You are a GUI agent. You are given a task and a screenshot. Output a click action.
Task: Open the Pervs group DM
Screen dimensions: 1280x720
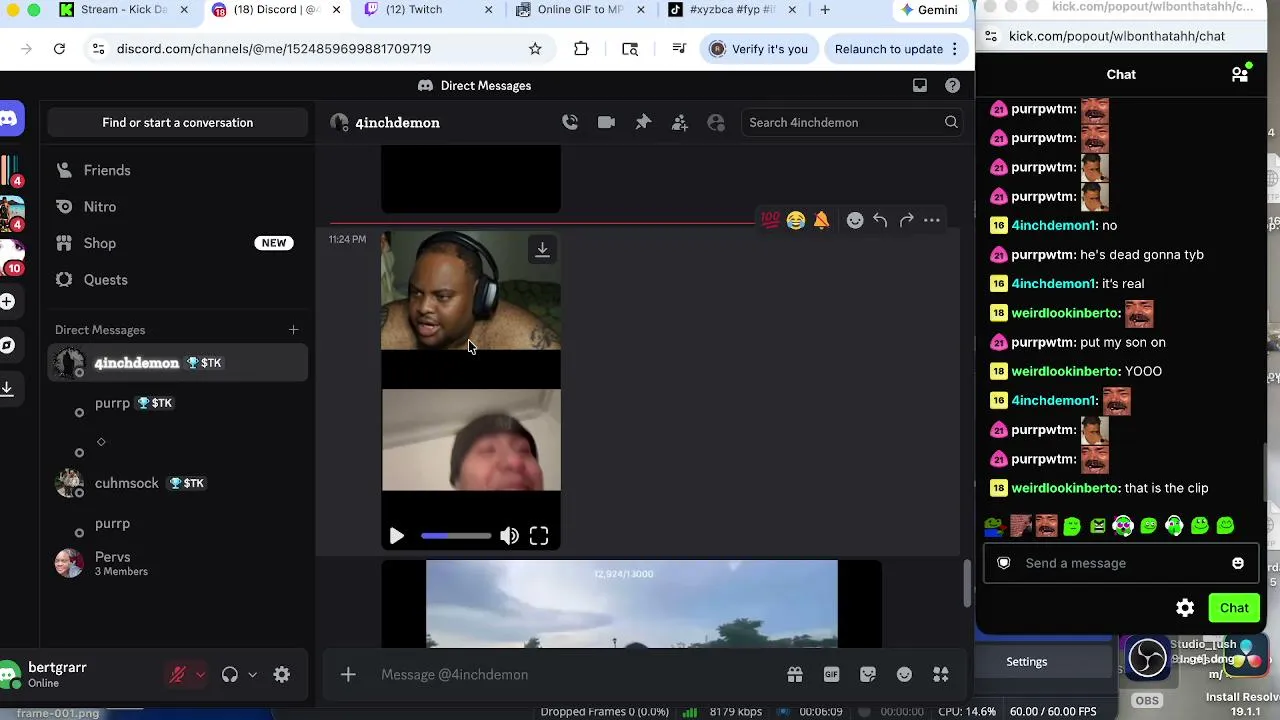(x=177, y=564)
